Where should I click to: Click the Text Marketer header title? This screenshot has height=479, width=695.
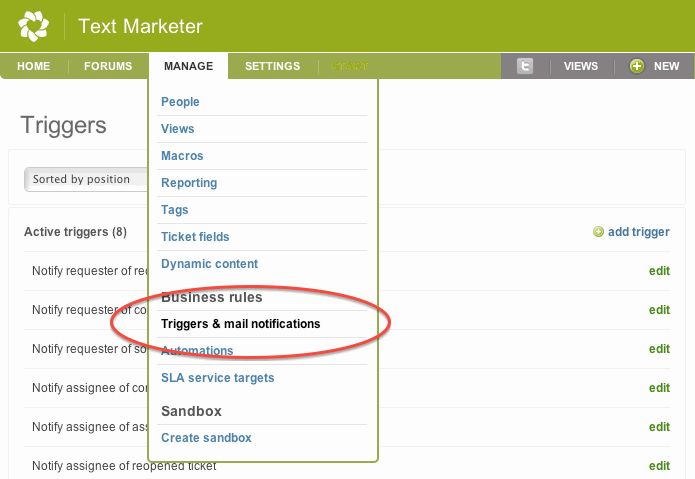pyautogui.click(x=141, y=26)
